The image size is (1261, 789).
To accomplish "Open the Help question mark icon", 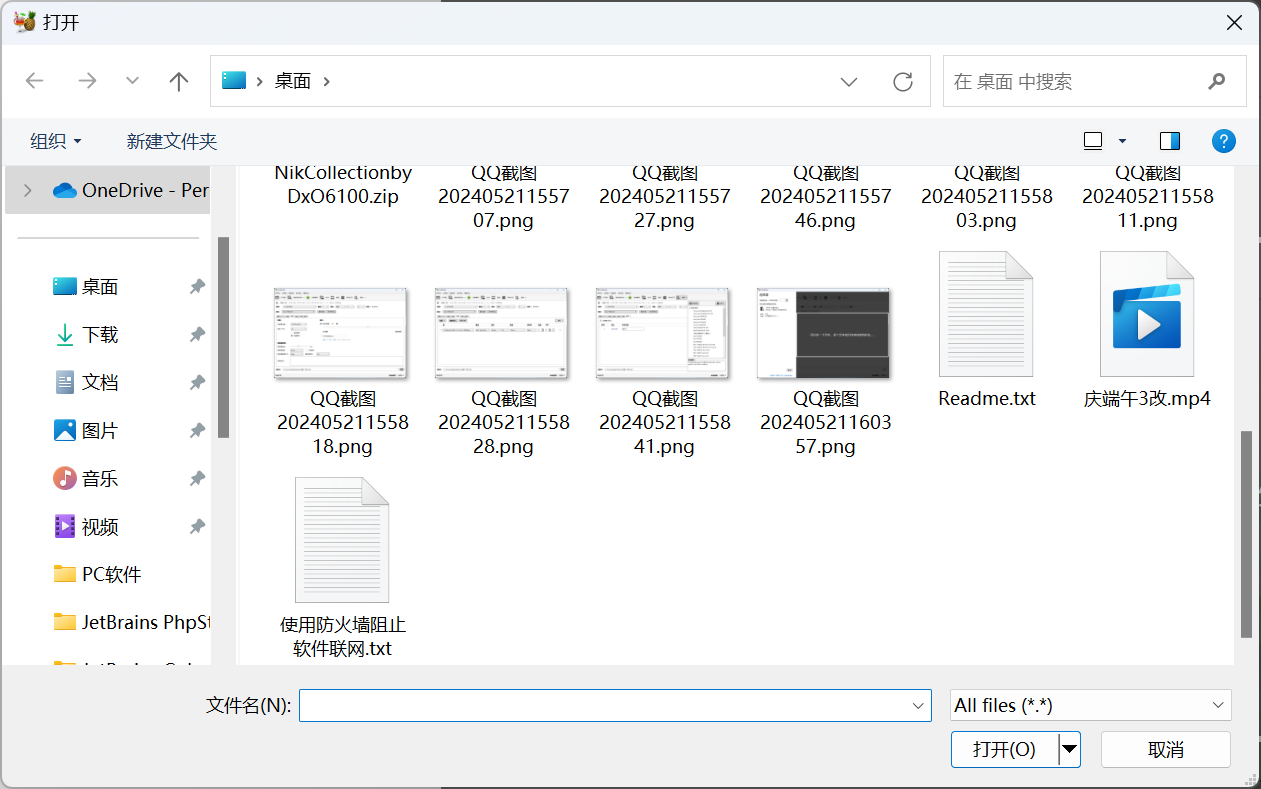I will coord(1223,141).
